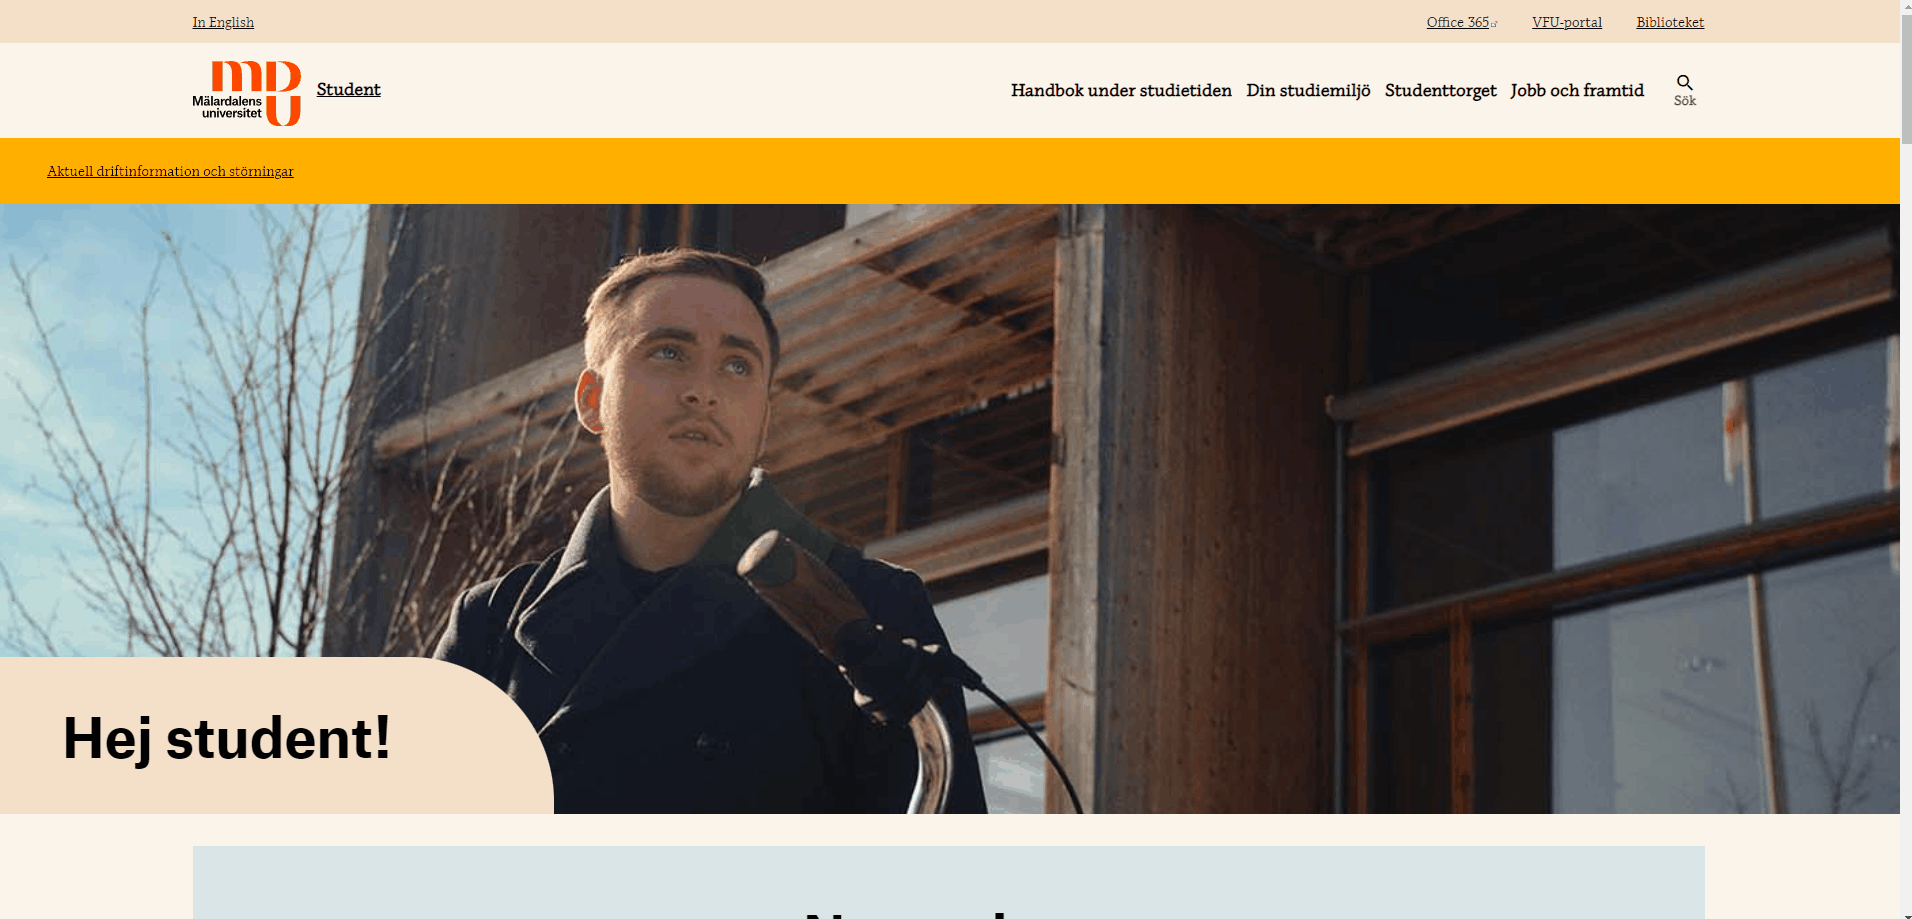Open the Handbok under studietiden menu

coord(1121,90)
